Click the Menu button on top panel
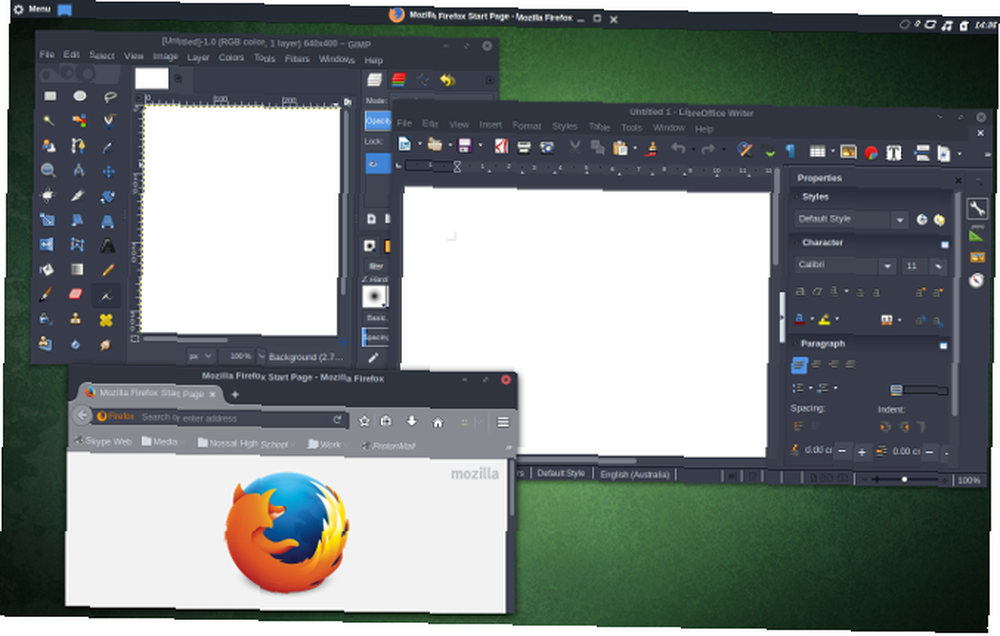The height and width of the screenshot is (636, 1000). coord(32,9)
